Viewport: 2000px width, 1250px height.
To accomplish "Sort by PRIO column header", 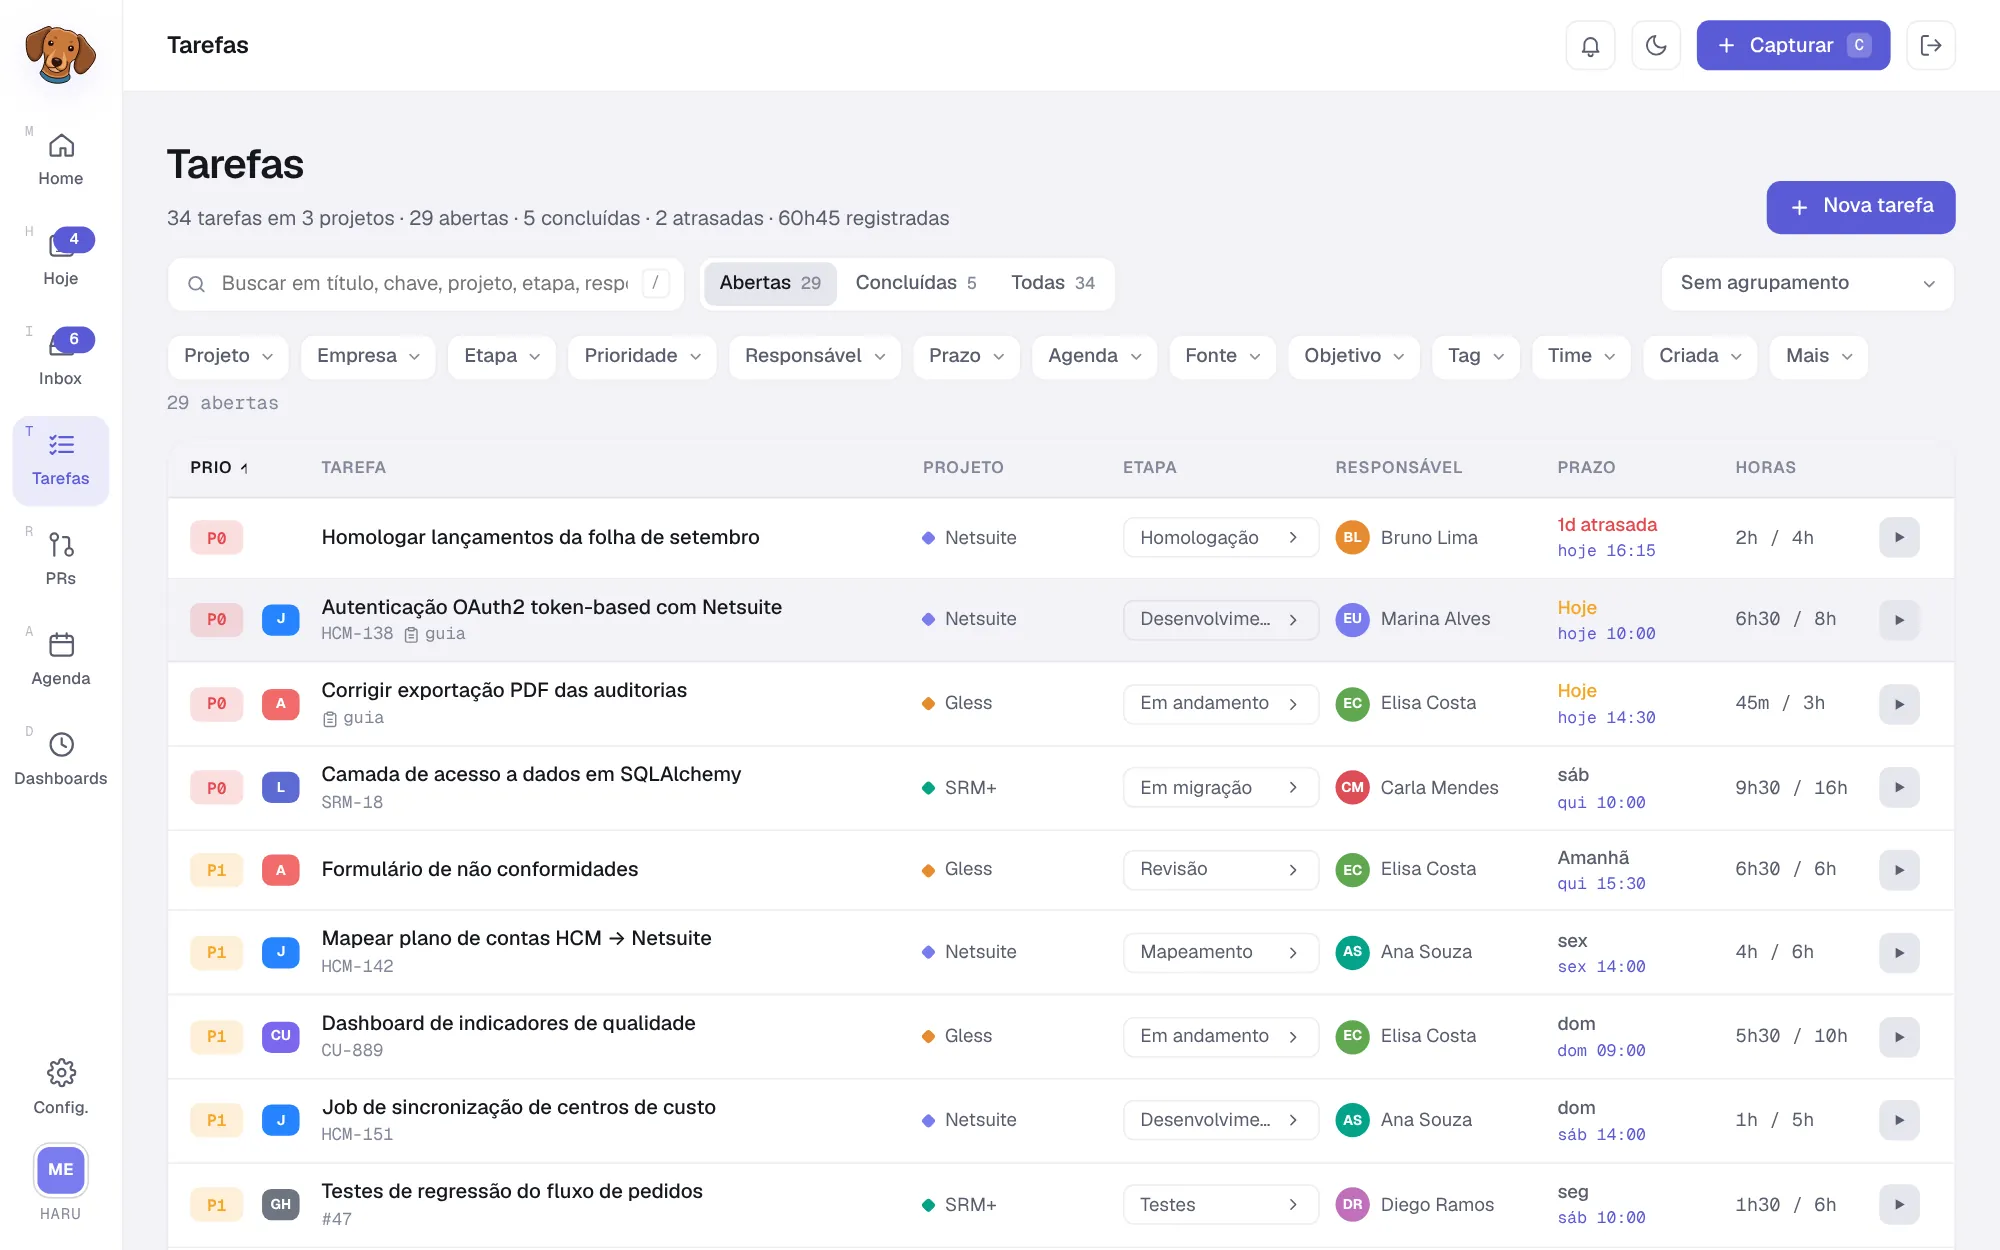I will coord(219,467).
